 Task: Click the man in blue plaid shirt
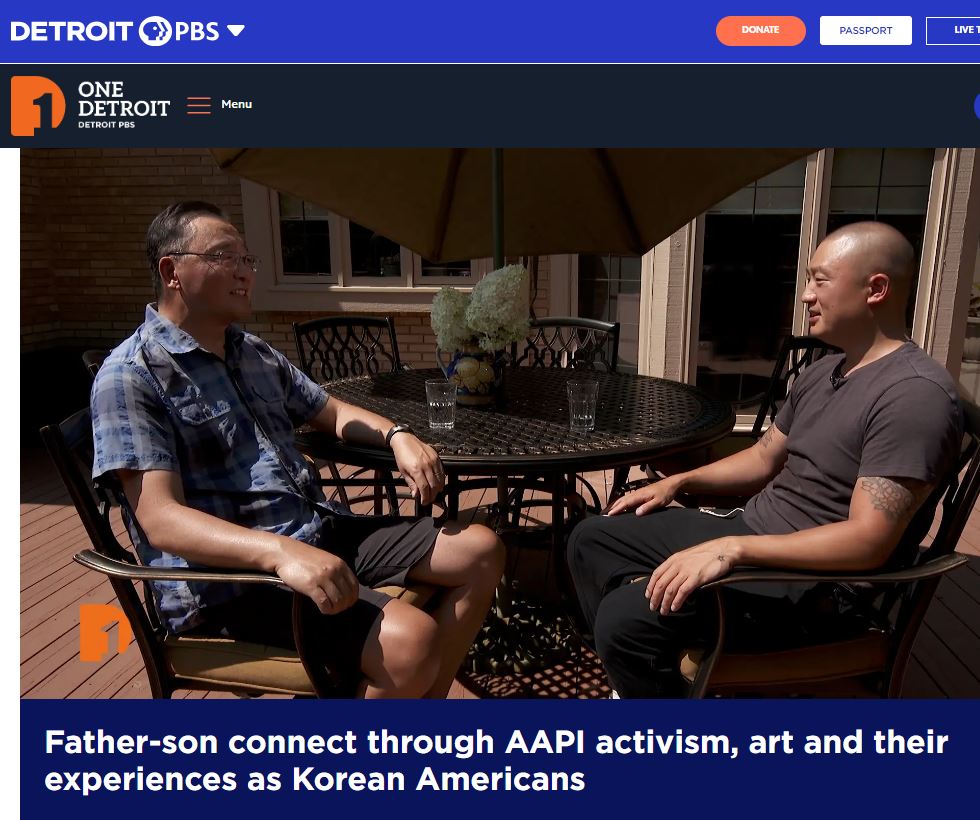(x=262, y=438)
